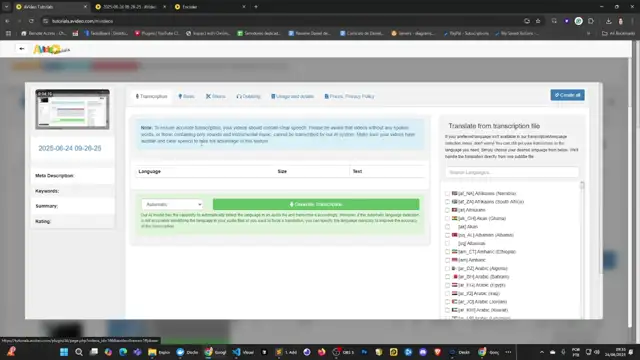Switch to the 2025-06-24 09-28-25 browser tab
Image resolution: width=640 pixels, height=360 pixels.
pyautogui.click(x=130, y=7)
